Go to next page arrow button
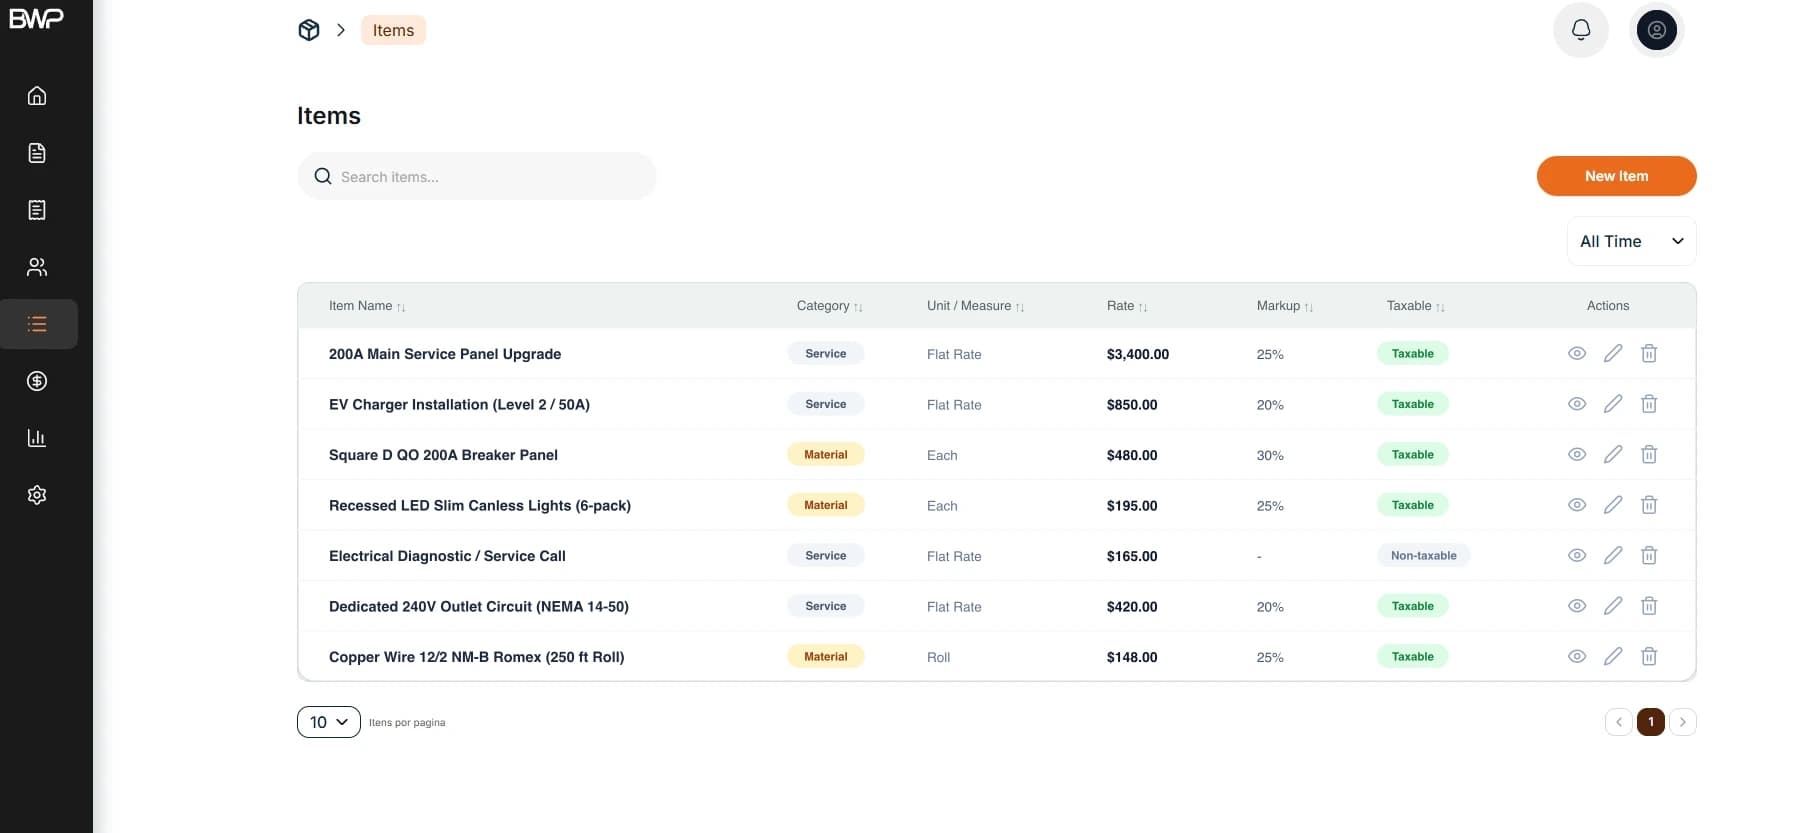Screen dimensions: 1796x833 click(1683, 722)
